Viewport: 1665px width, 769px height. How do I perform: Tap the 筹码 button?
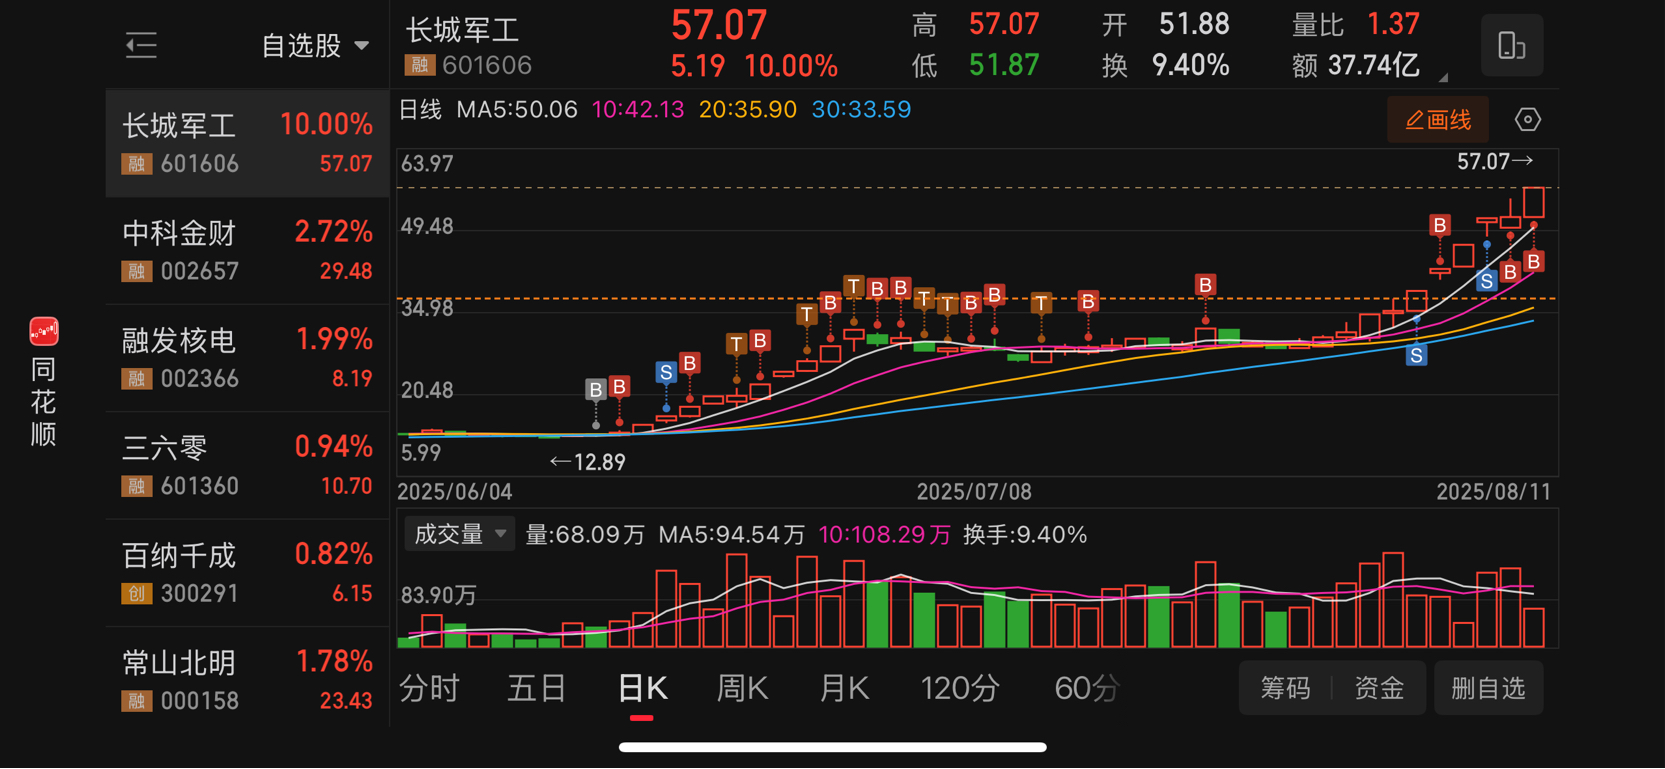(x=1285, y=688)
